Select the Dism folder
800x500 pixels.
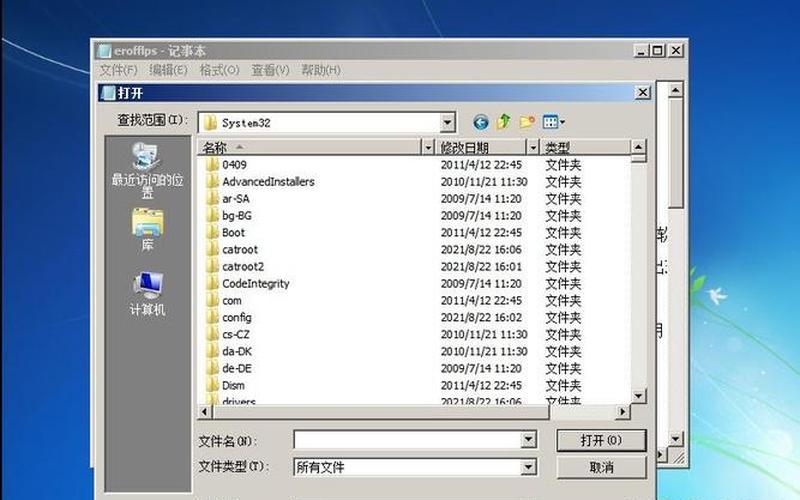pyautogui.click(x=226, y=386)
